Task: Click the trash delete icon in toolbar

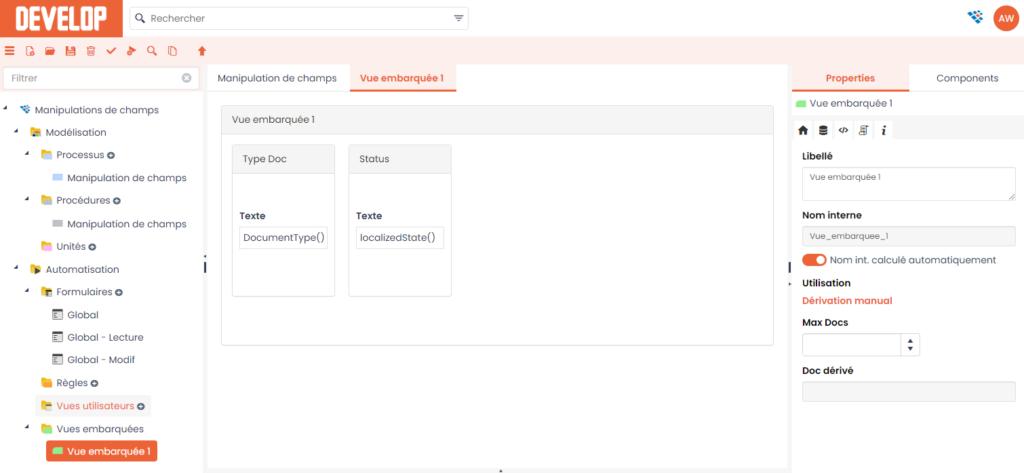Action: tap(91, 50)
